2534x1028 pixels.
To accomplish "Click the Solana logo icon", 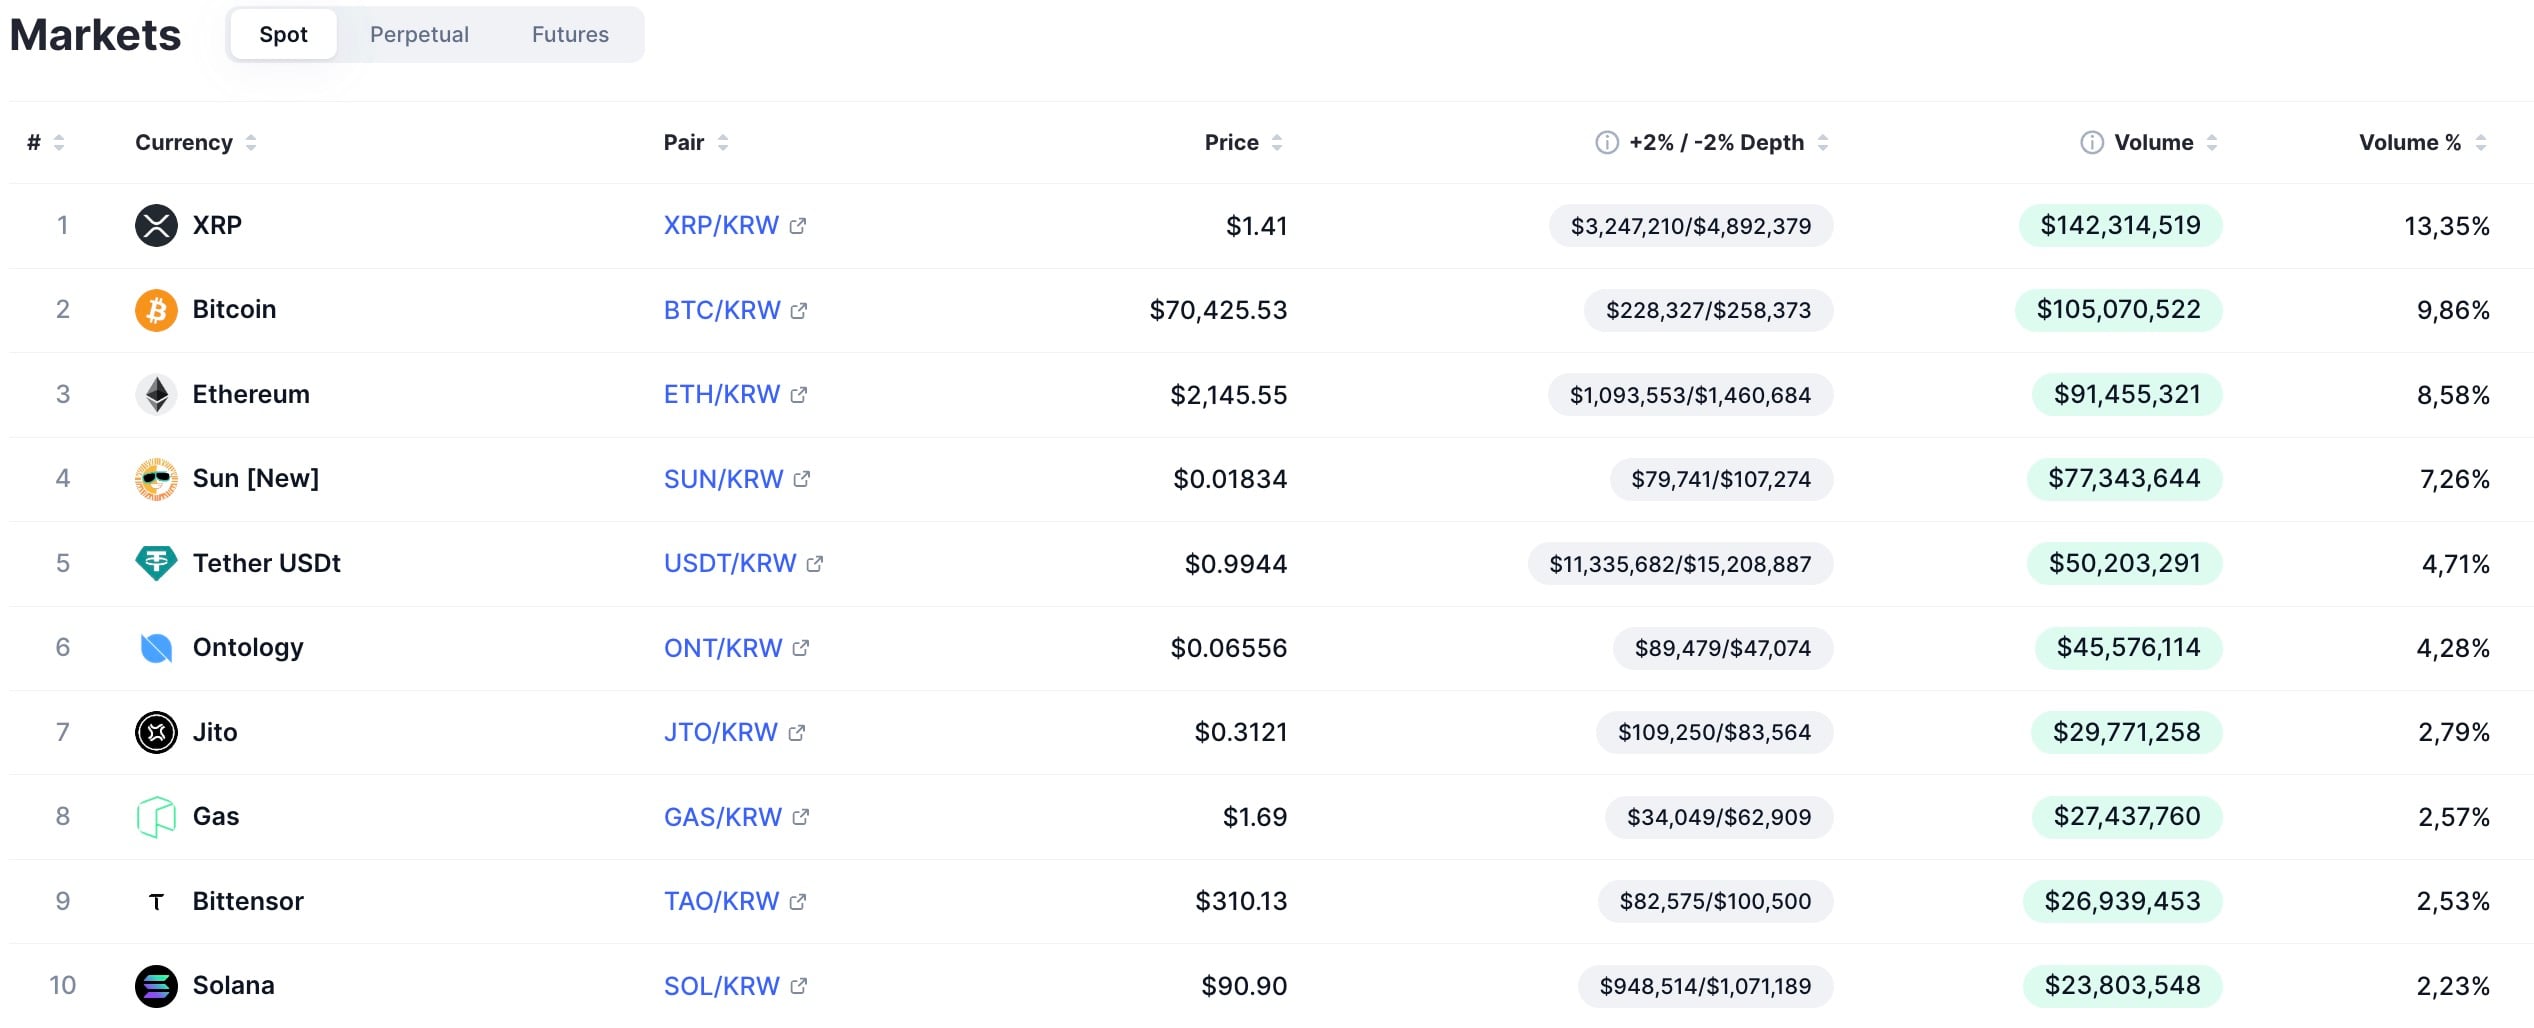I will [156, 986].
